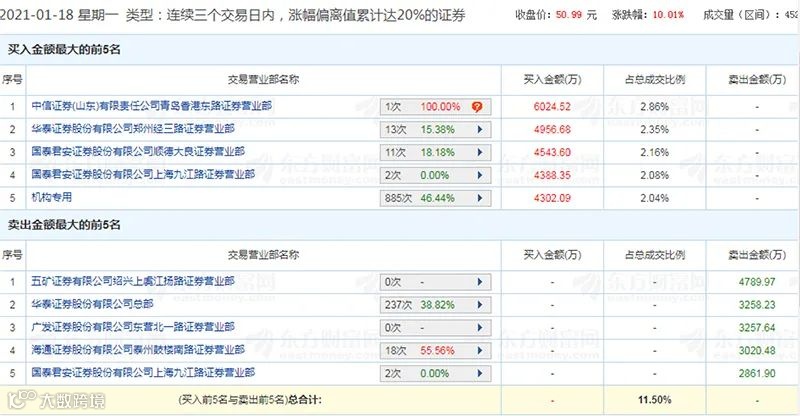The width and height of the screenshot is (800, 416).
Task: Open 五矿证券绍兴上虞江扬路证券营业部 link
Action: click(x=133, y=281)
